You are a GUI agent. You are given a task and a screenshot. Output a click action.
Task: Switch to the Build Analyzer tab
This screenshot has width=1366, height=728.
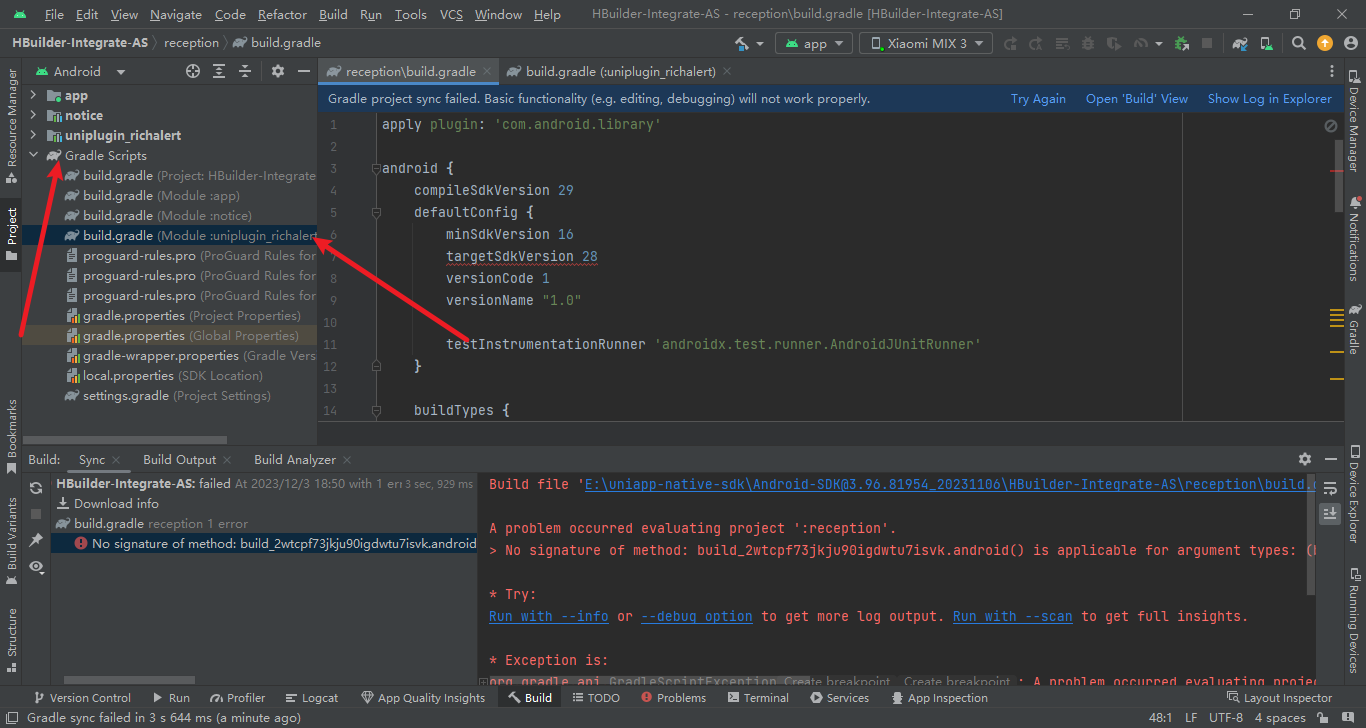point(294,459)
